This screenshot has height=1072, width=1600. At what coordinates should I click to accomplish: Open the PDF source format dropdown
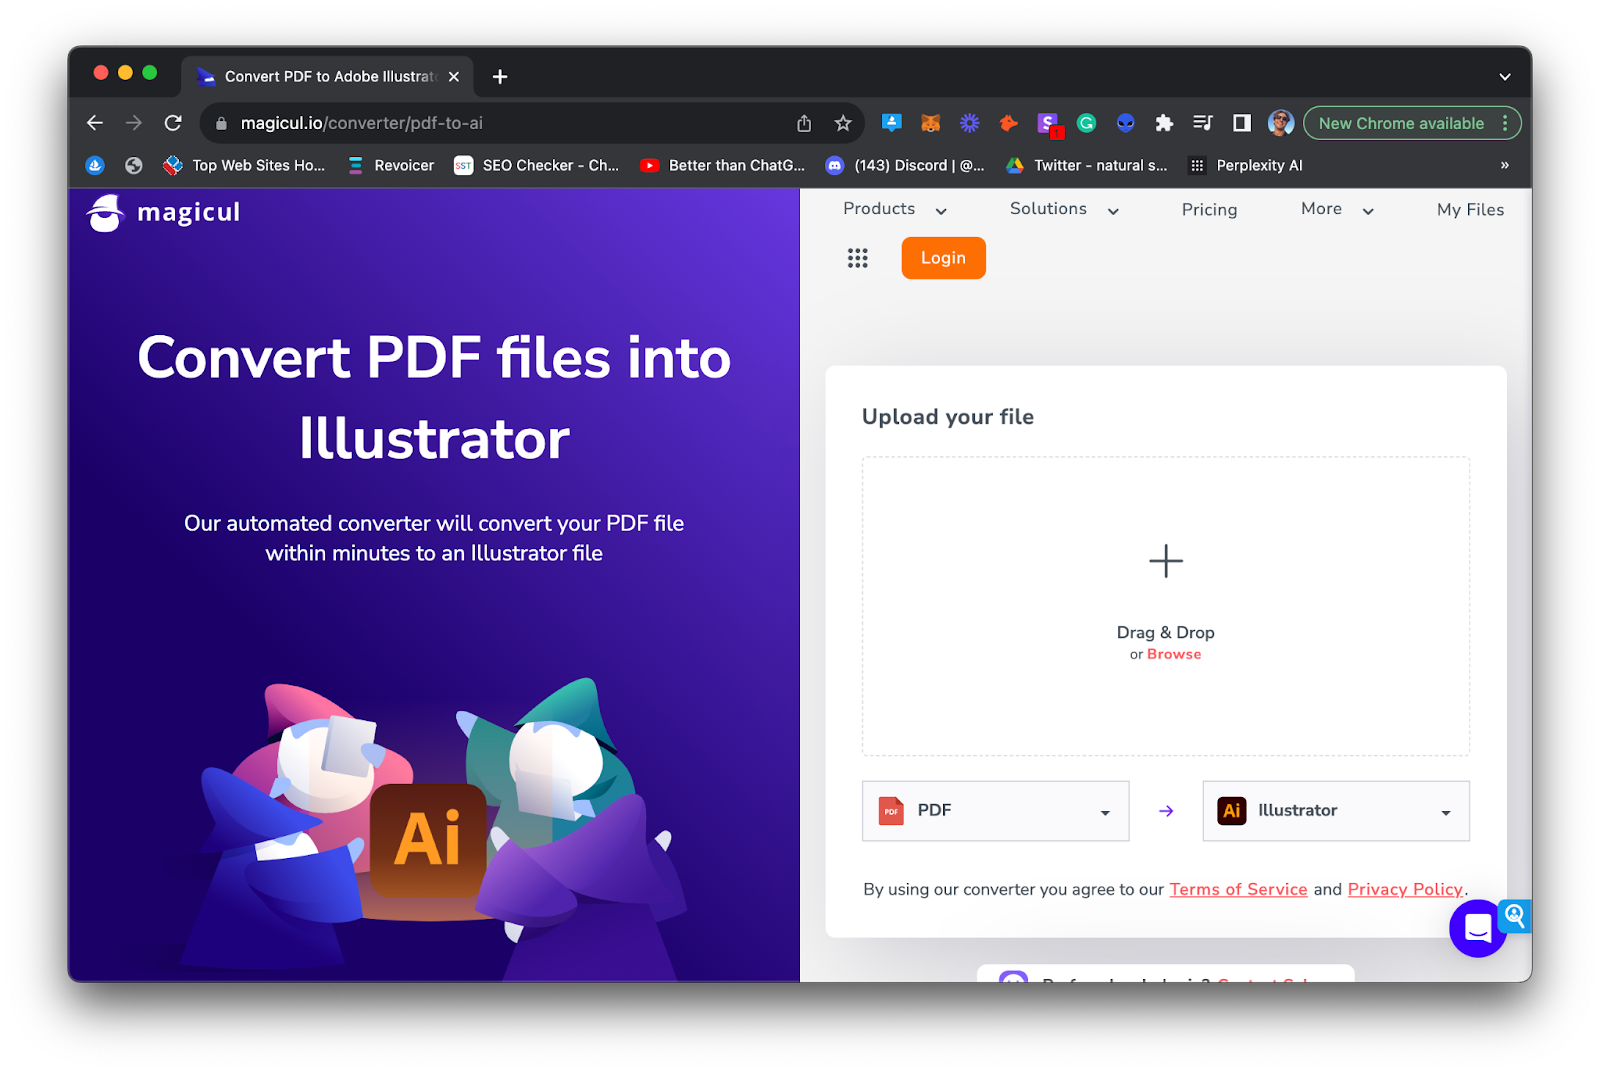[996, 811]
